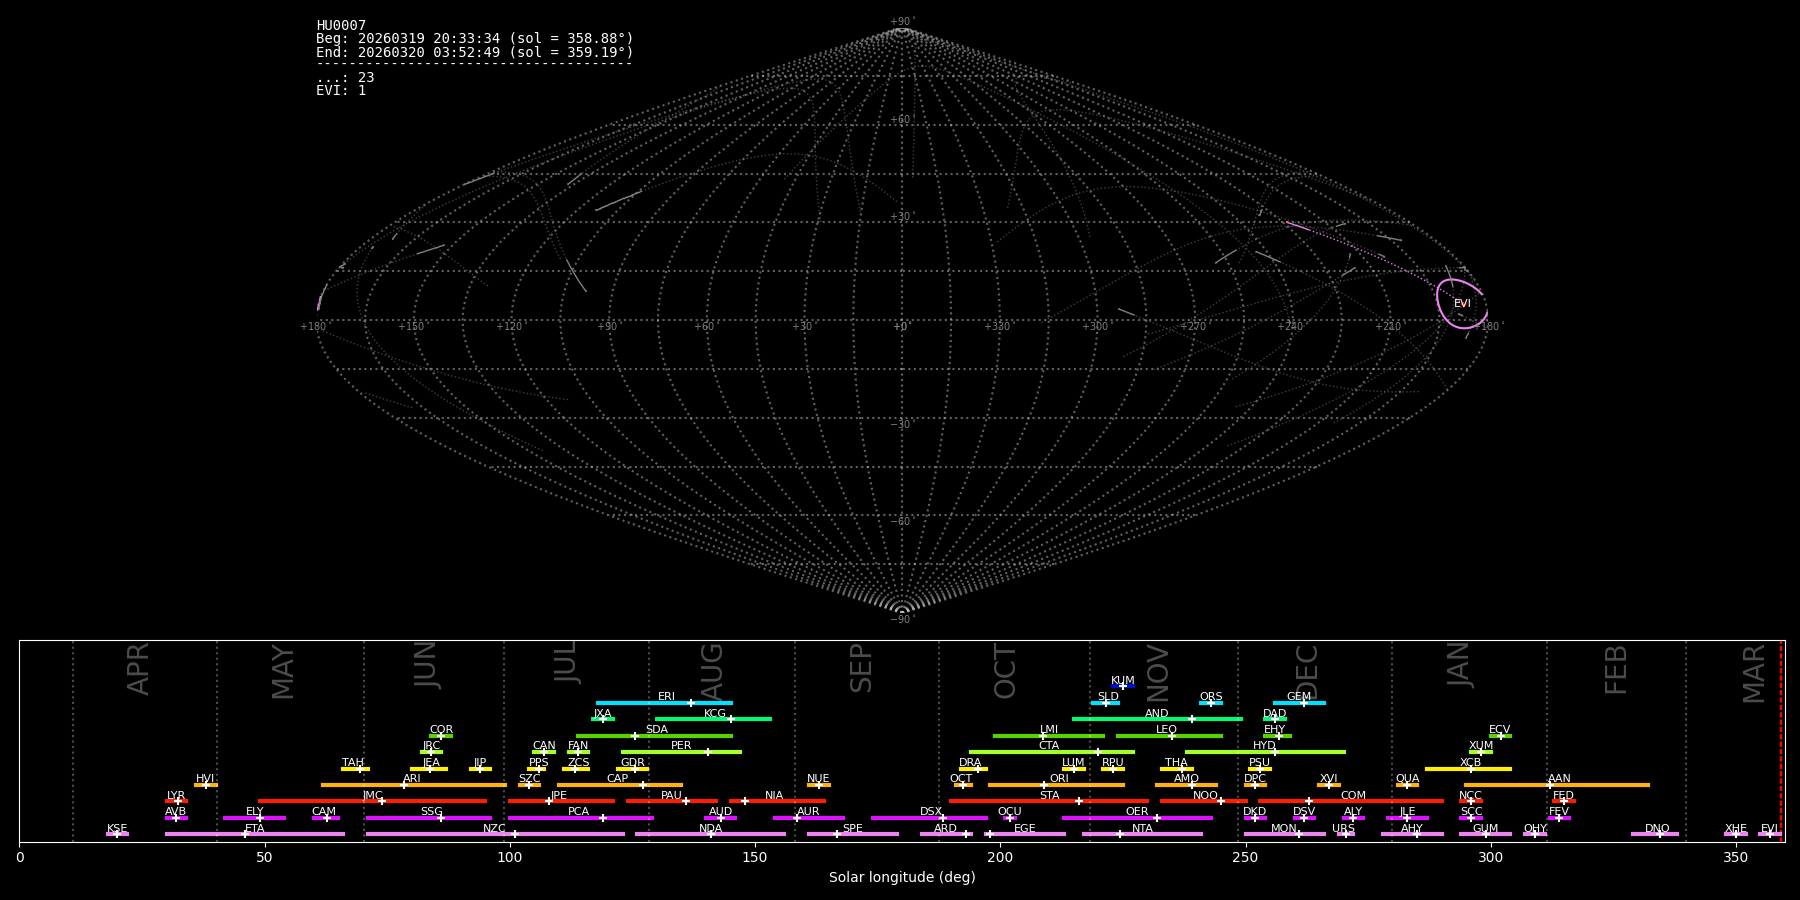1800x900 pixels.
Task: Select the End: 20260320 03:52:49 line
Action: click(475, 52)
